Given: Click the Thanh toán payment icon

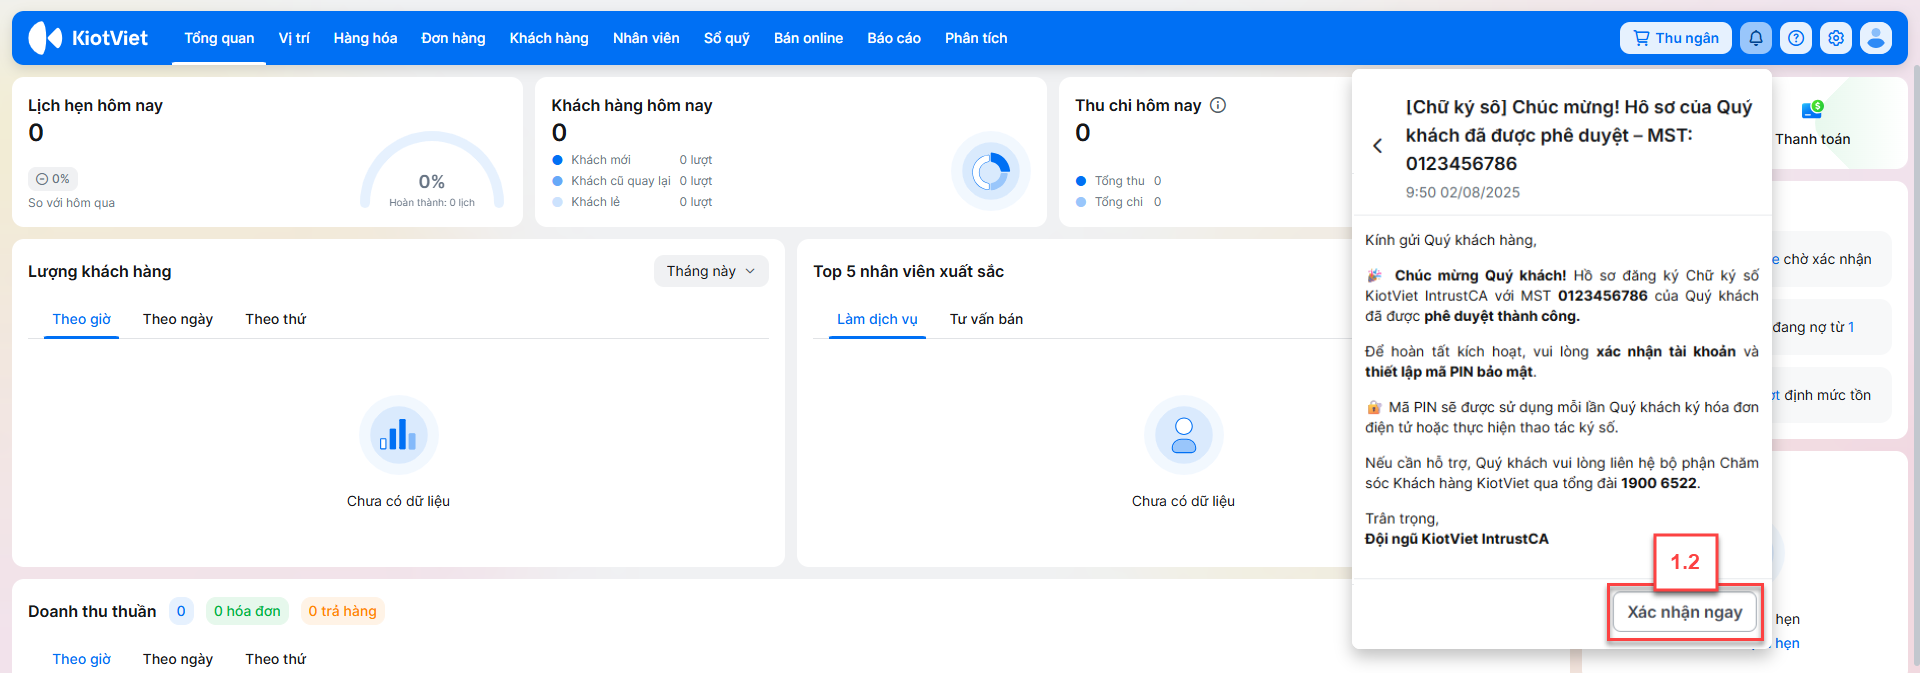Looking at the screenshot, I should click(1812, 109).
